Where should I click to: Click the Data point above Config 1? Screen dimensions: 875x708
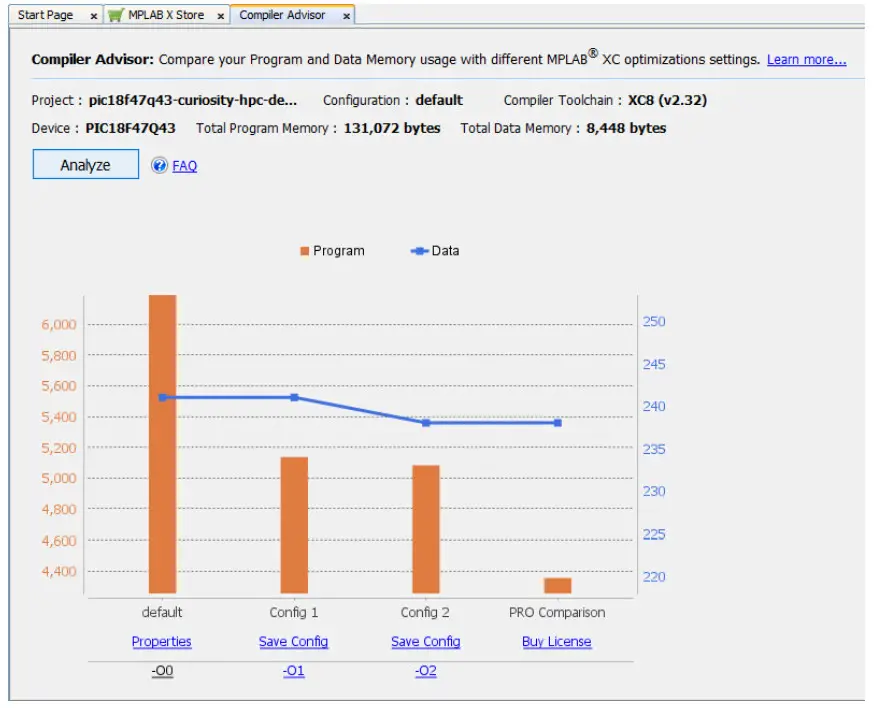point(294,398)
